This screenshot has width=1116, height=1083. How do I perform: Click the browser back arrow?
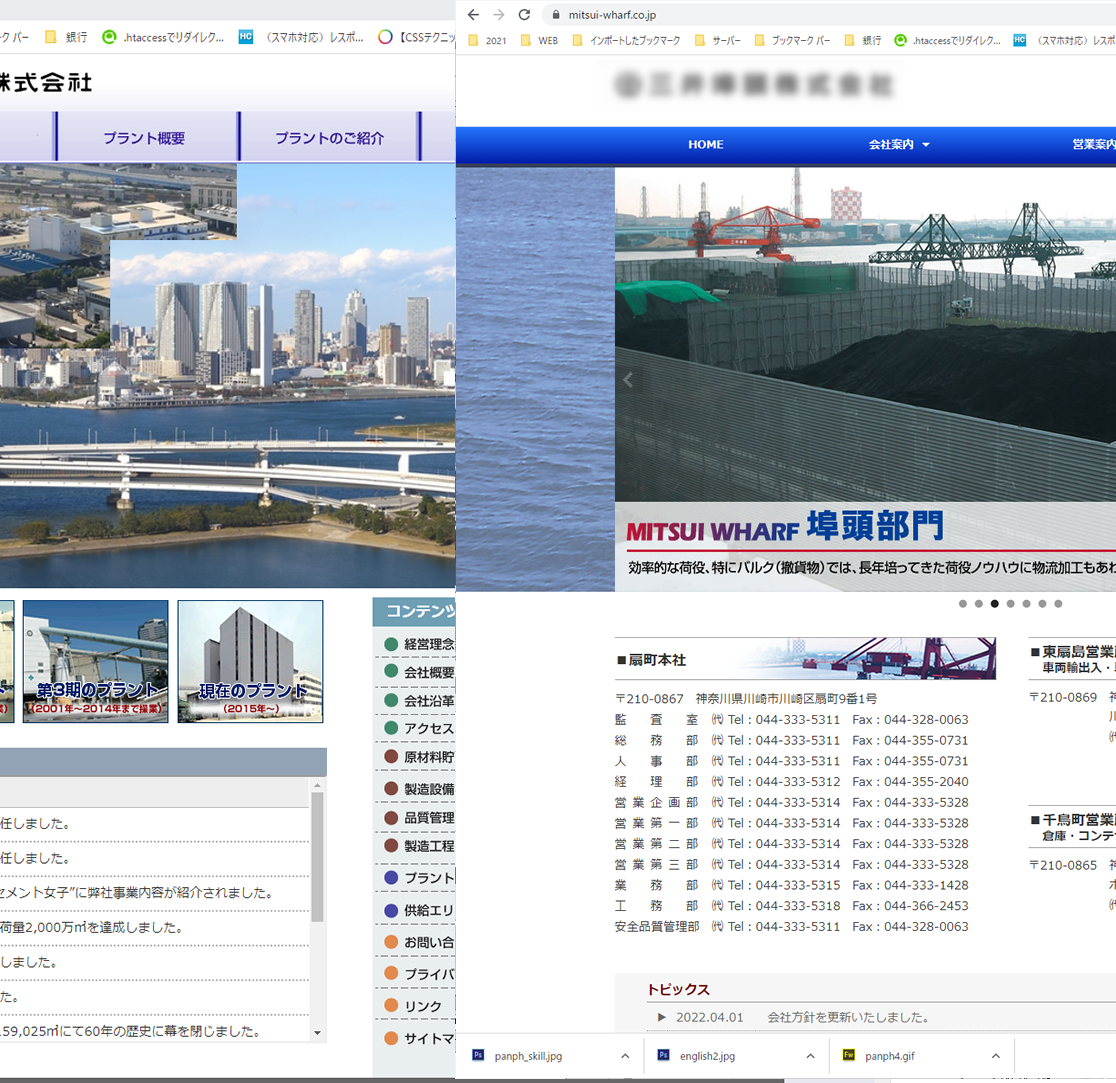tap(473, 14)
